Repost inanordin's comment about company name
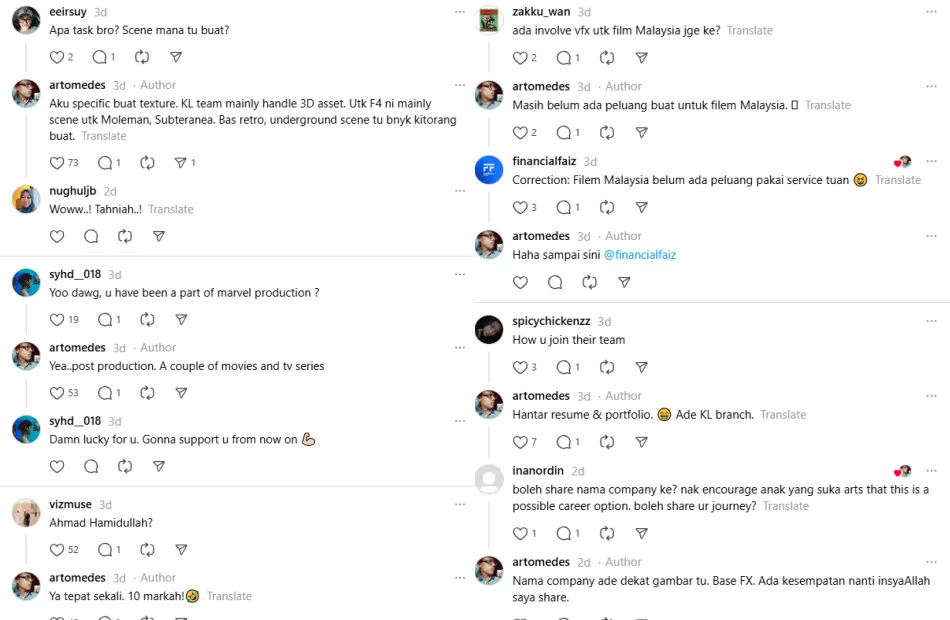This screenshot has width=950, height=620. point(606,534)
